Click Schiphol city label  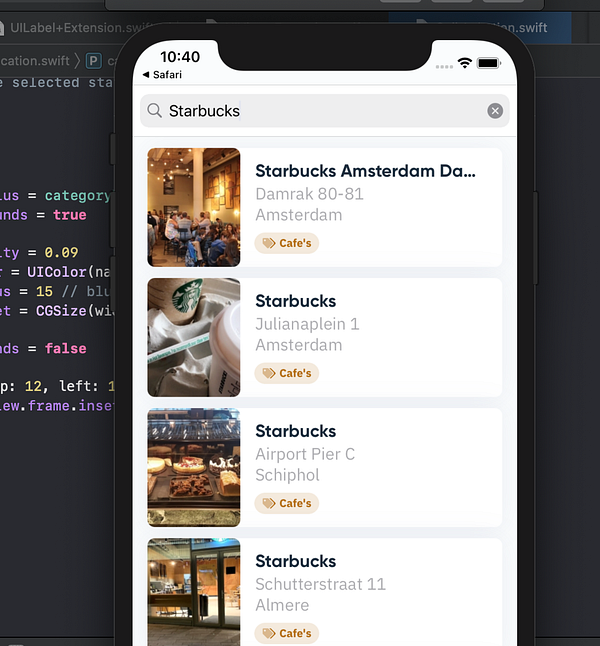(287, 475)
